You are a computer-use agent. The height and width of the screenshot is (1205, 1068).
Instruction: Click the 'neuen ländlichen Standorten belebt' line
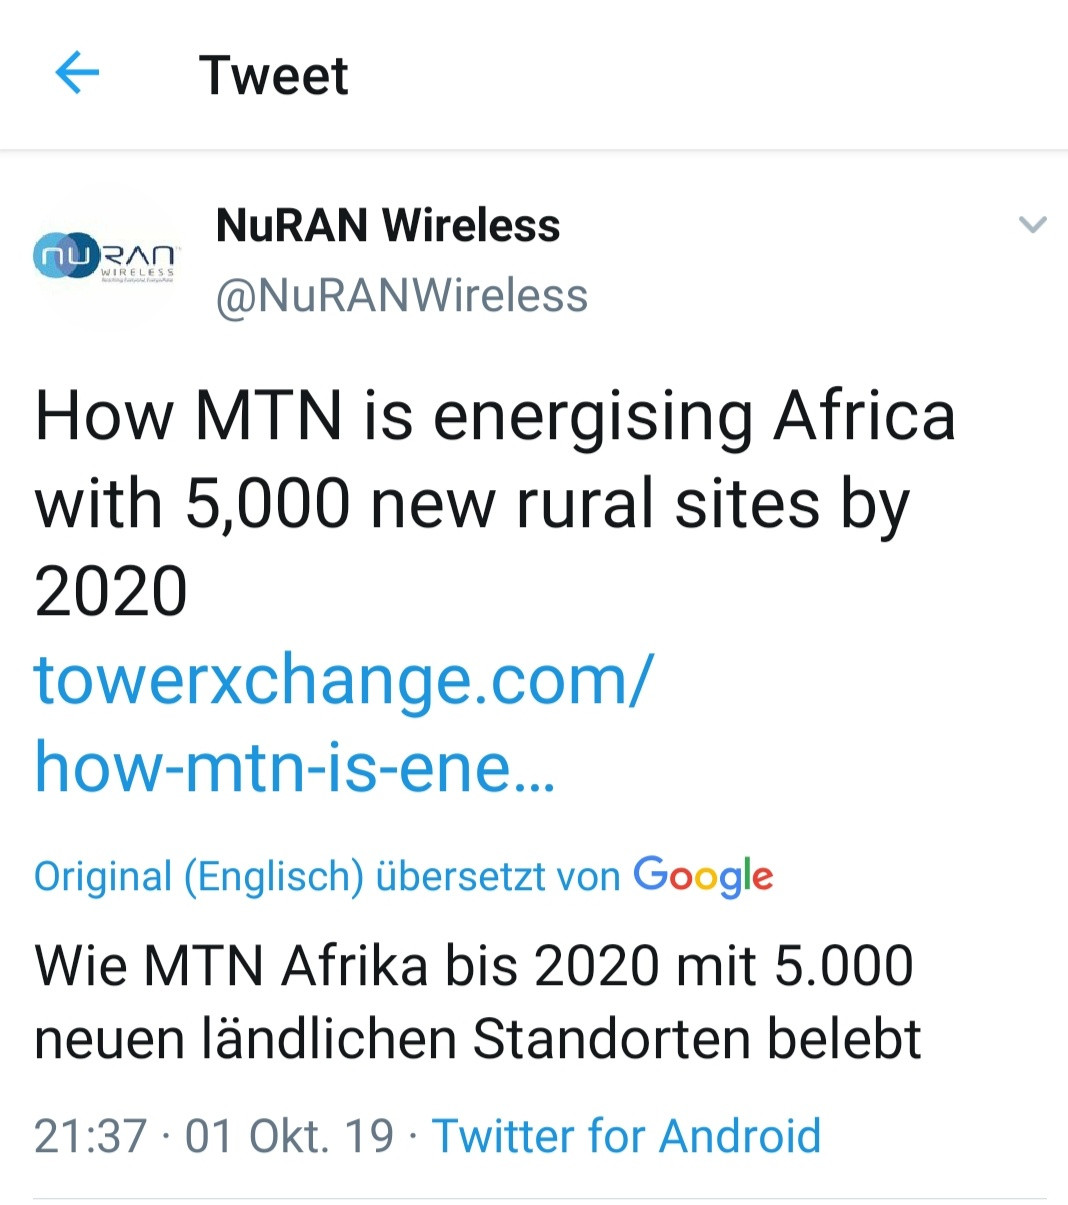[477, 1039]
